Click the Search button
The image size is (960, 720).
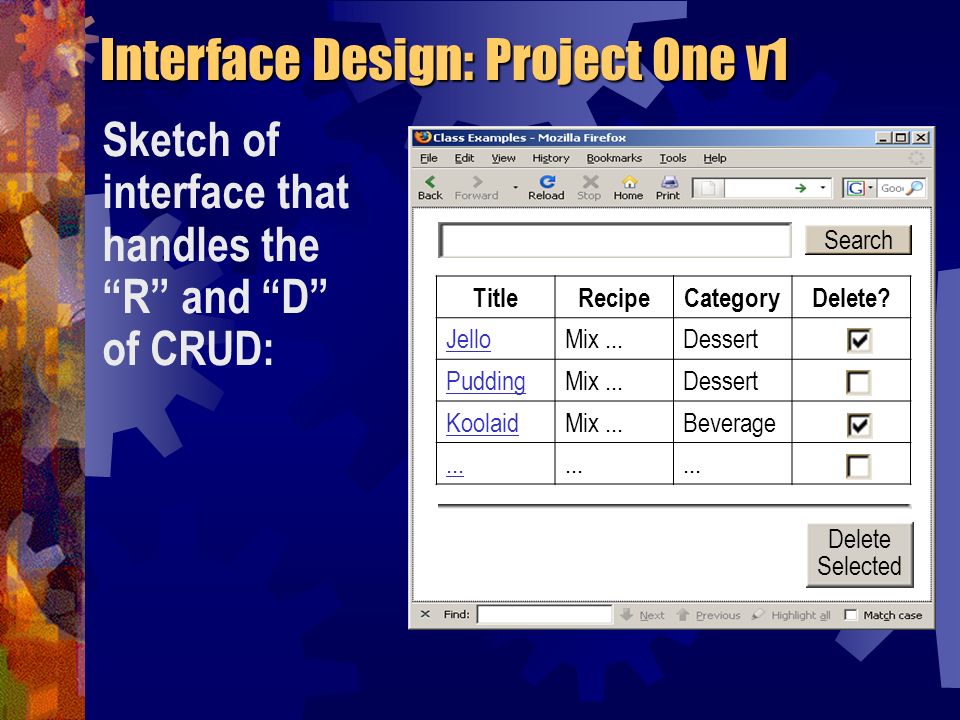858,240
